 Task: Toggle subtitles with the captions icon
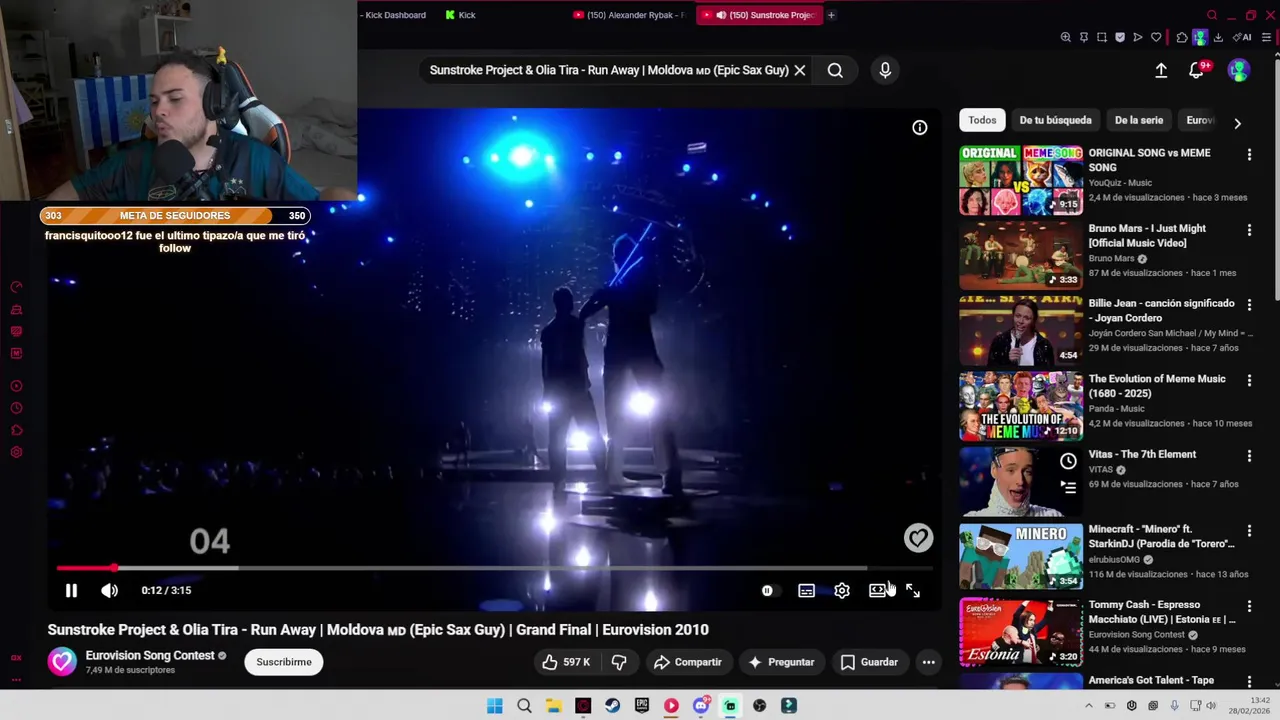[x=806, y=590]
